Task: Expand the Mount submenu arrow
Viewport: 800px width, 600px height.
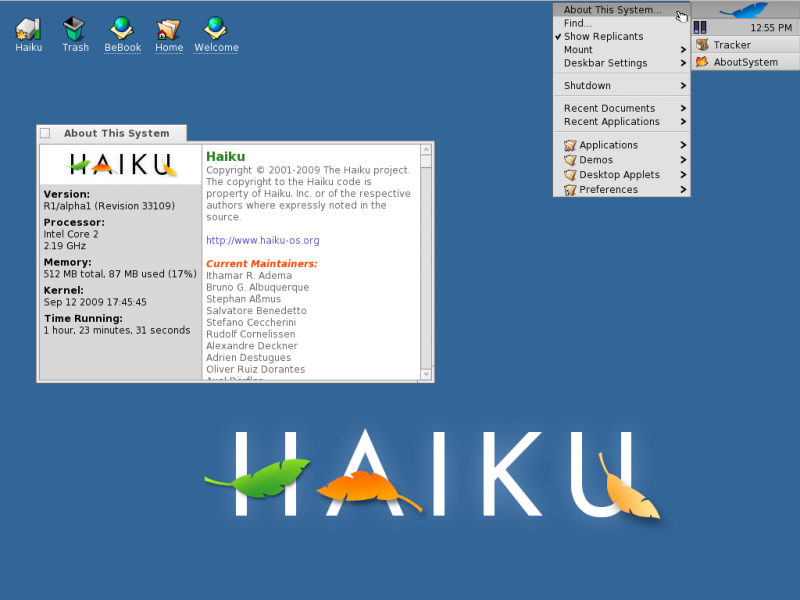Action: (x=683, y=49)
